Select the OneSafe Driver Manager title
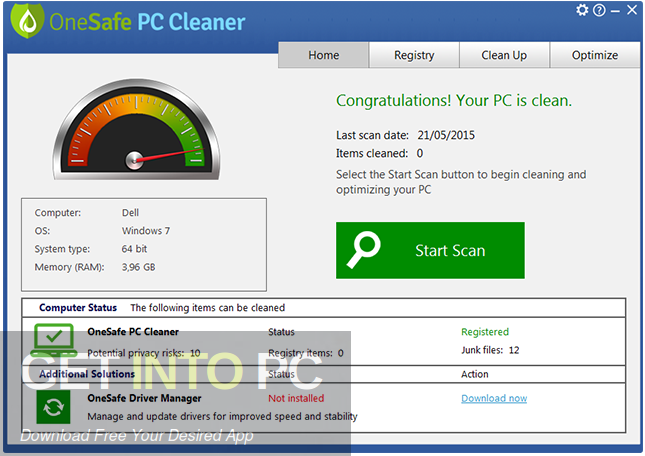 (144, 398)
